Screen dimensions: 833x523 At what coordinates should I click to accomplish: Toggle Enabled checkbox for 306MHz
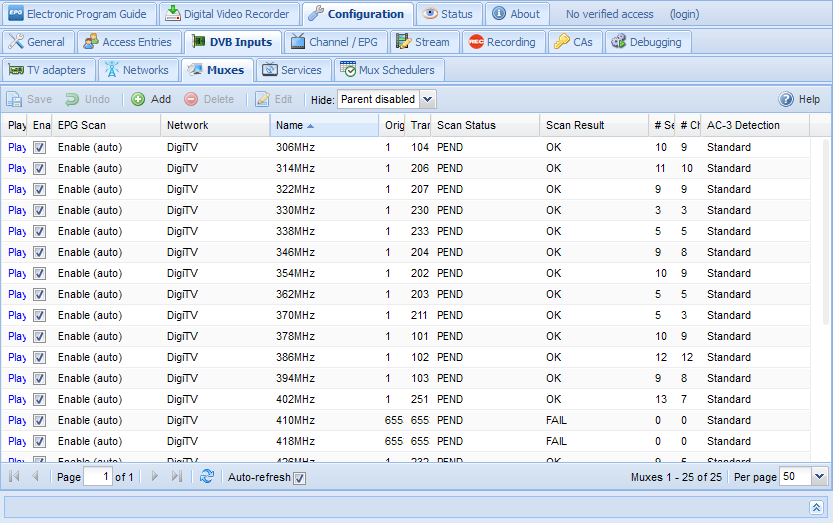39,147
